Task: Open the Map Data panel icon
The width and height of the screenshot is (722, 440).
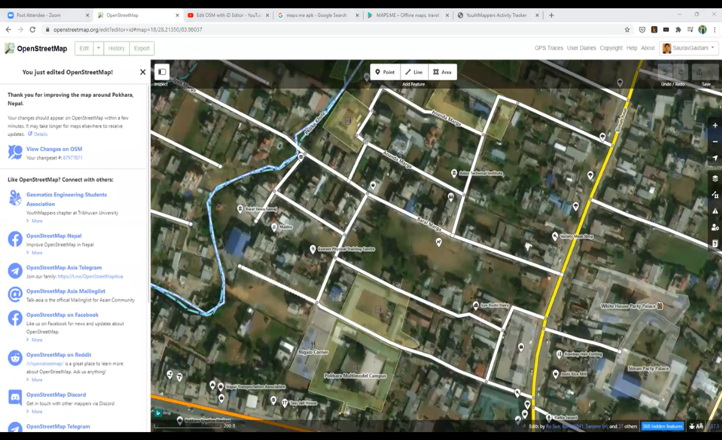Action: pyautogui.click(x=715, y=195)
